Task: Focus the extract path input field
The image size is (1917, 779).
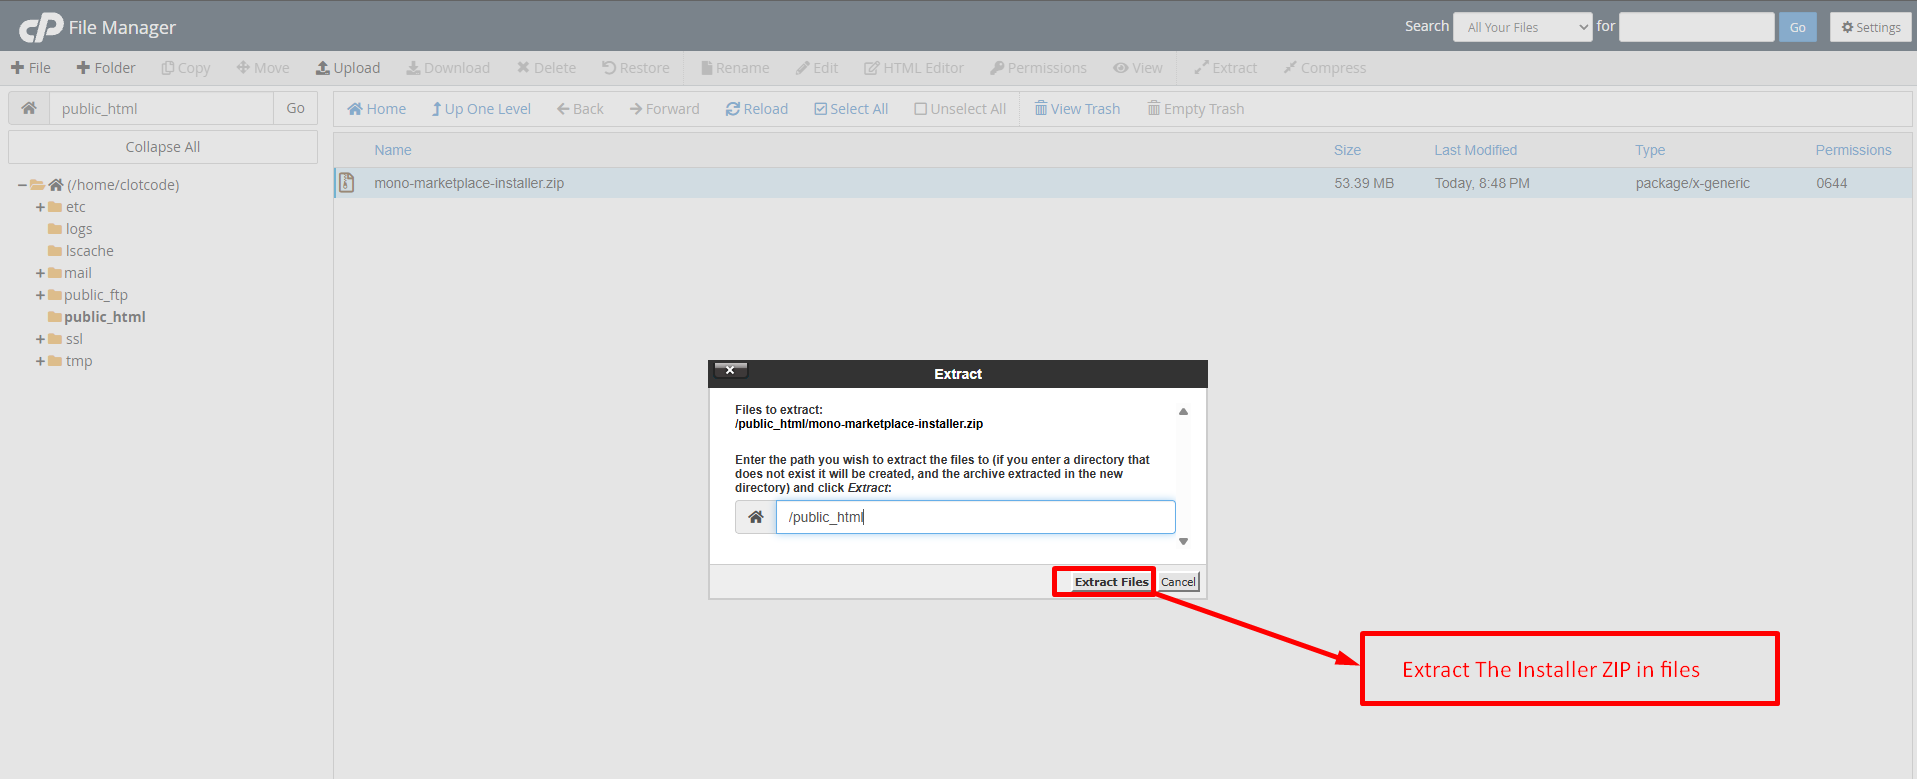Action: click(x=975, y=517)
